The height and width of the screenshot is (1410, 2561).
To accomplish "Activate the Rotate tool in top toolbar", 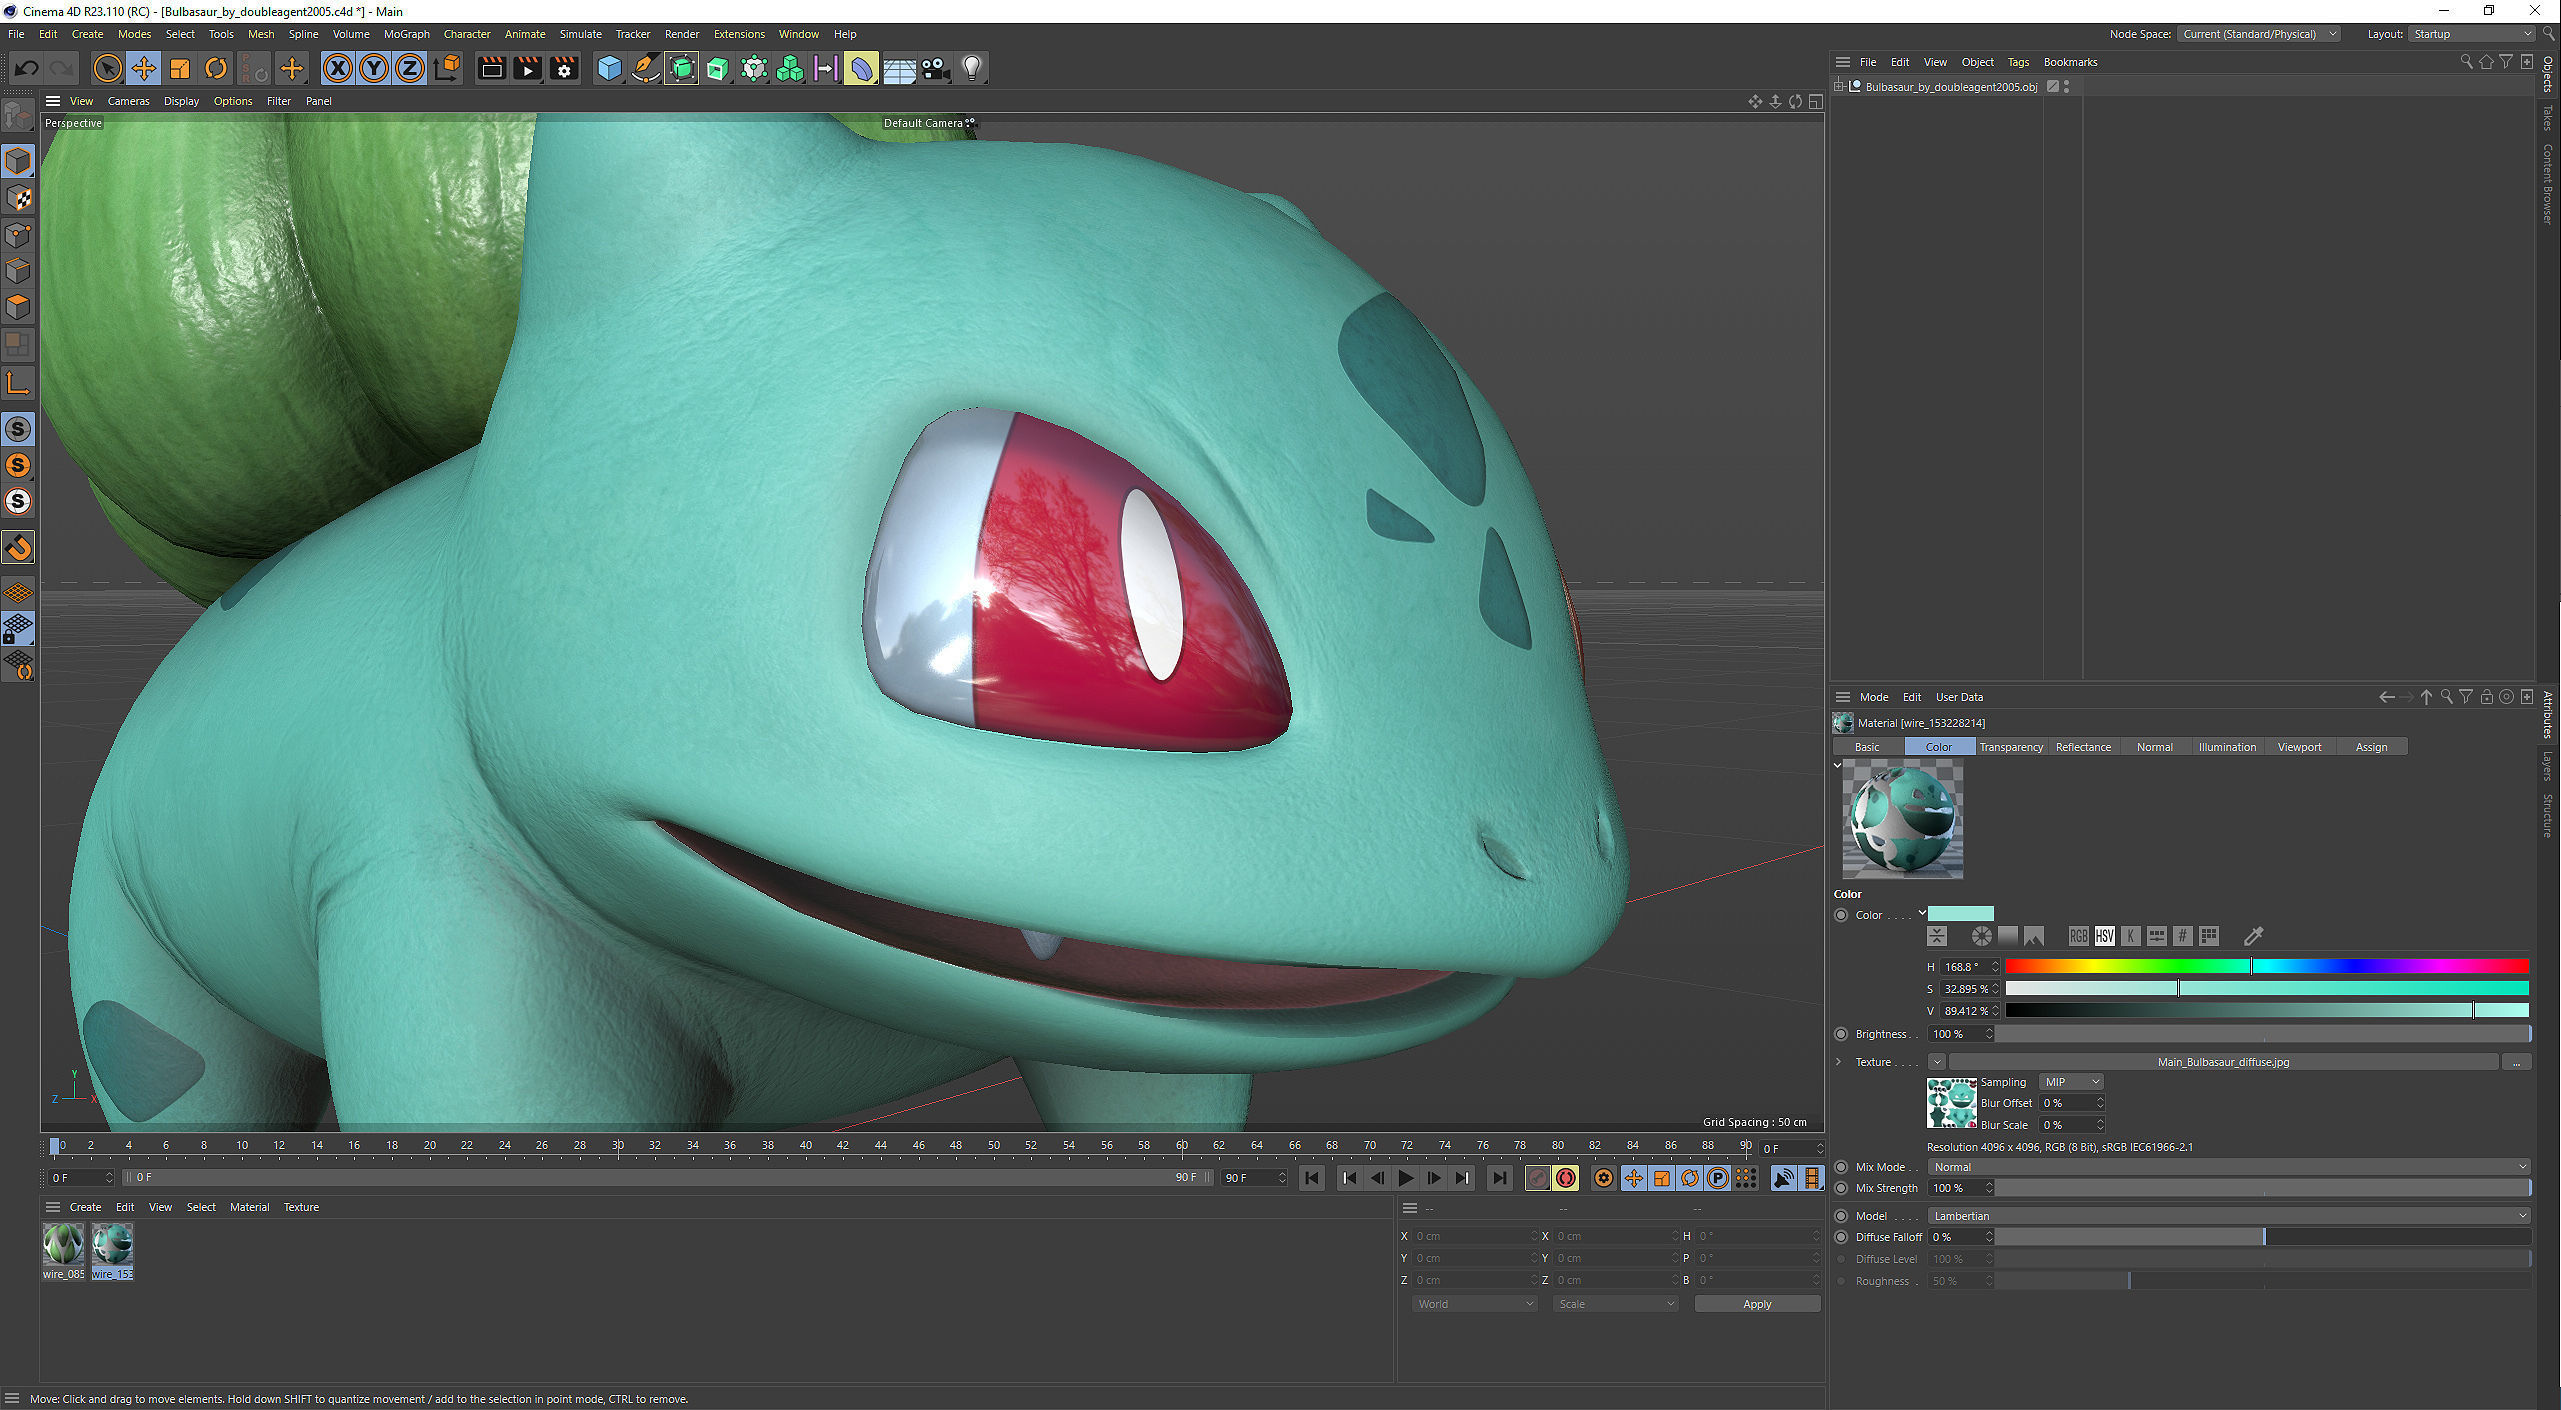I will pyautogui.click(x=216, y=68).
